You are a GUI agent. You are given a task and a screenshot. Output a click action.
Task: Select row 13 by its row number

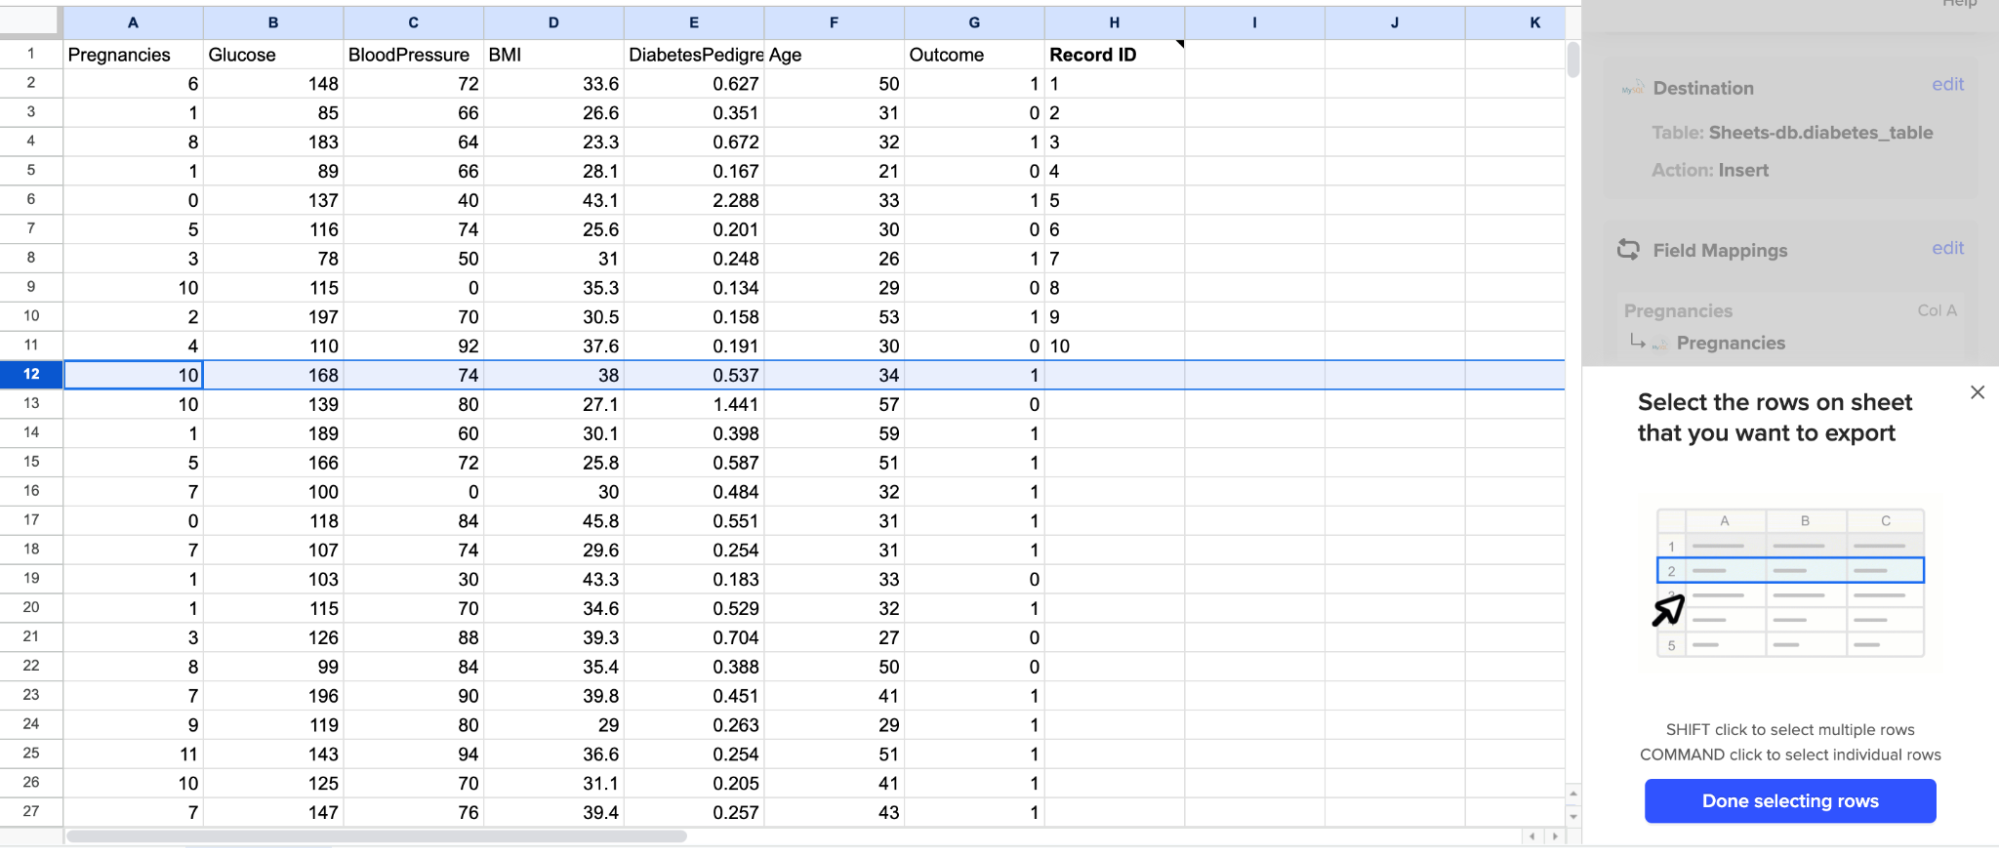coord(31,403)
